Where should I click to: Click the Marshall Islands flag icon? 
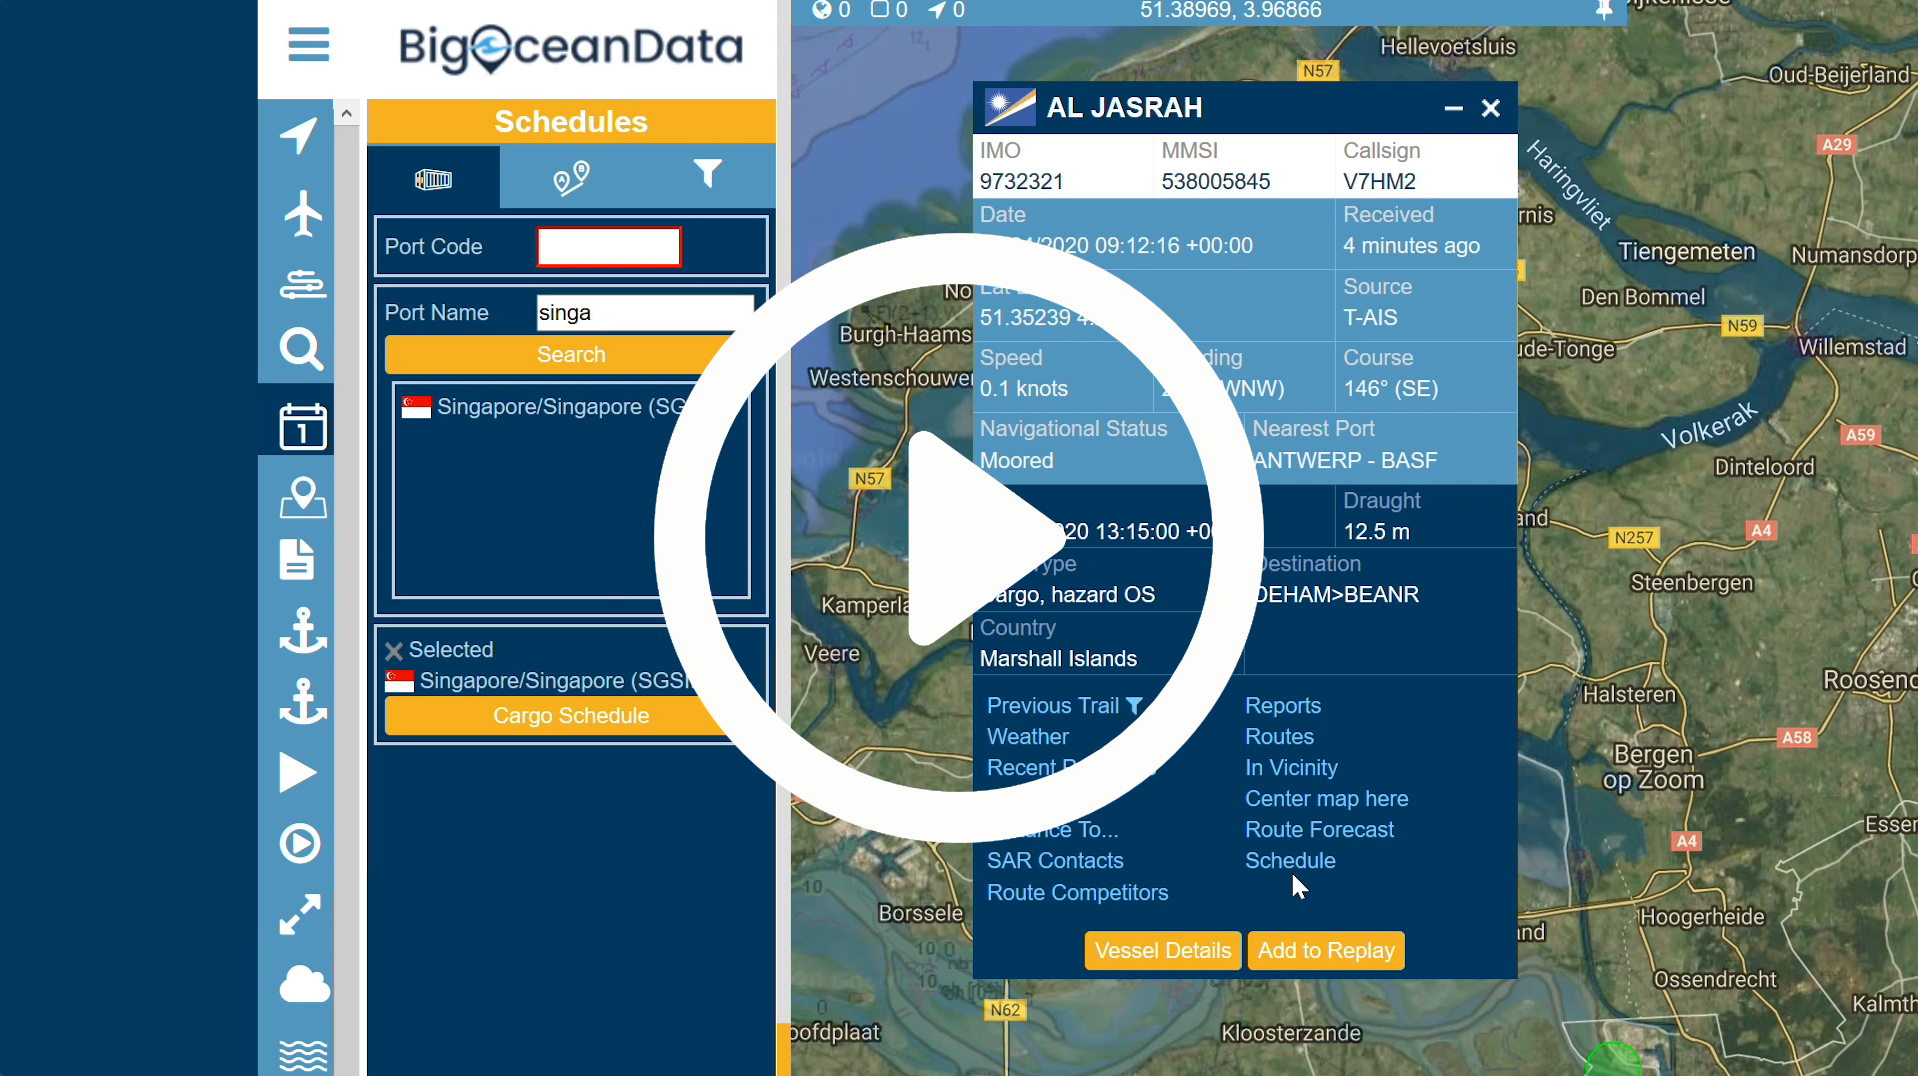pos(1010,107)
